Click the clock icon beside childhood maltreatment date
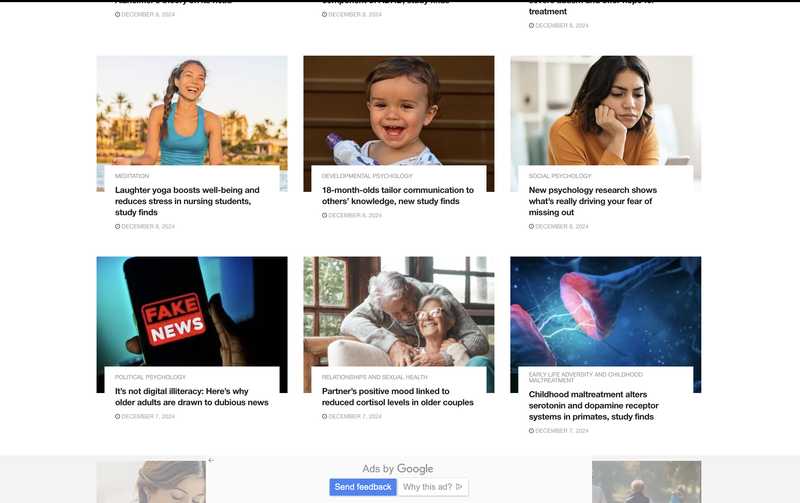 [531, 431]
